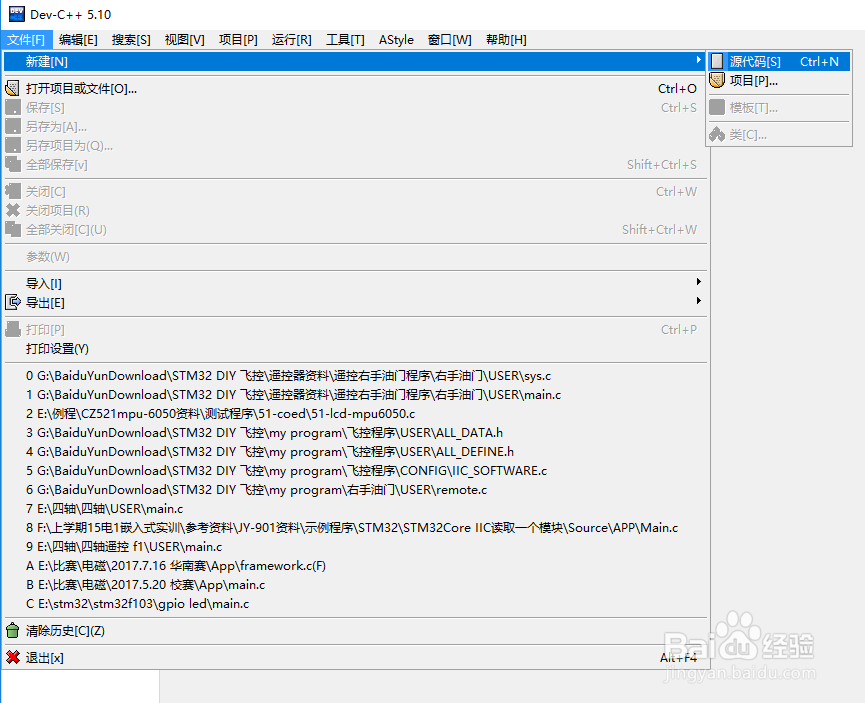Click the icon beside 另存项目为(Q)...
865x703 pixels.
click(x=13, y=145)
